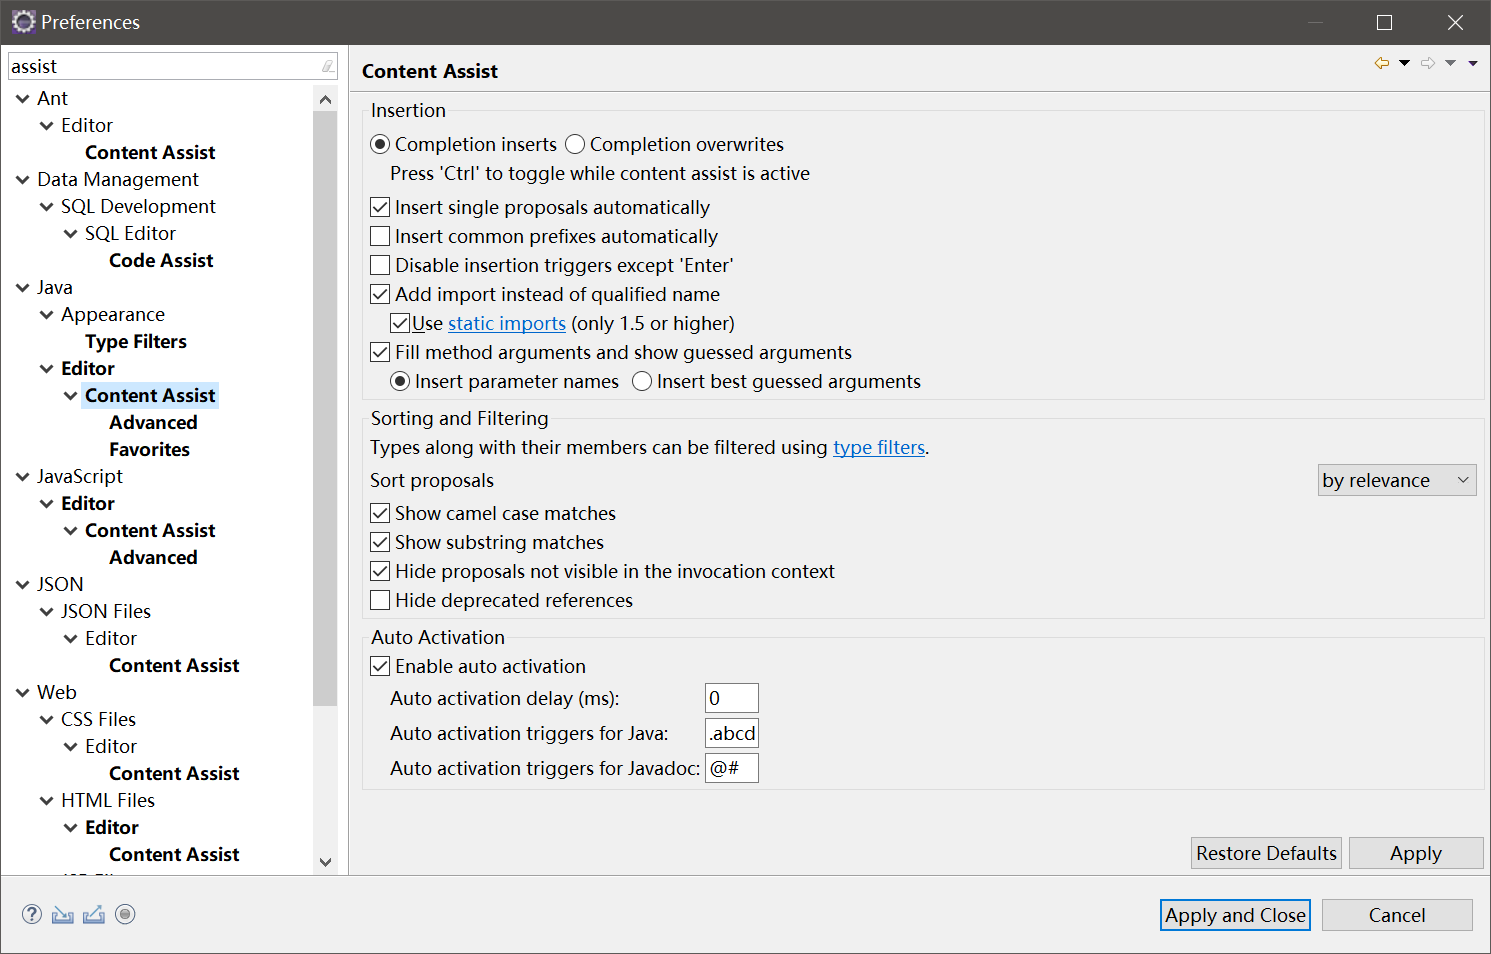Click the forward navigation arrow icon
The width and height of the screenshot is (1491, 954).
(x=1428, y=63)
